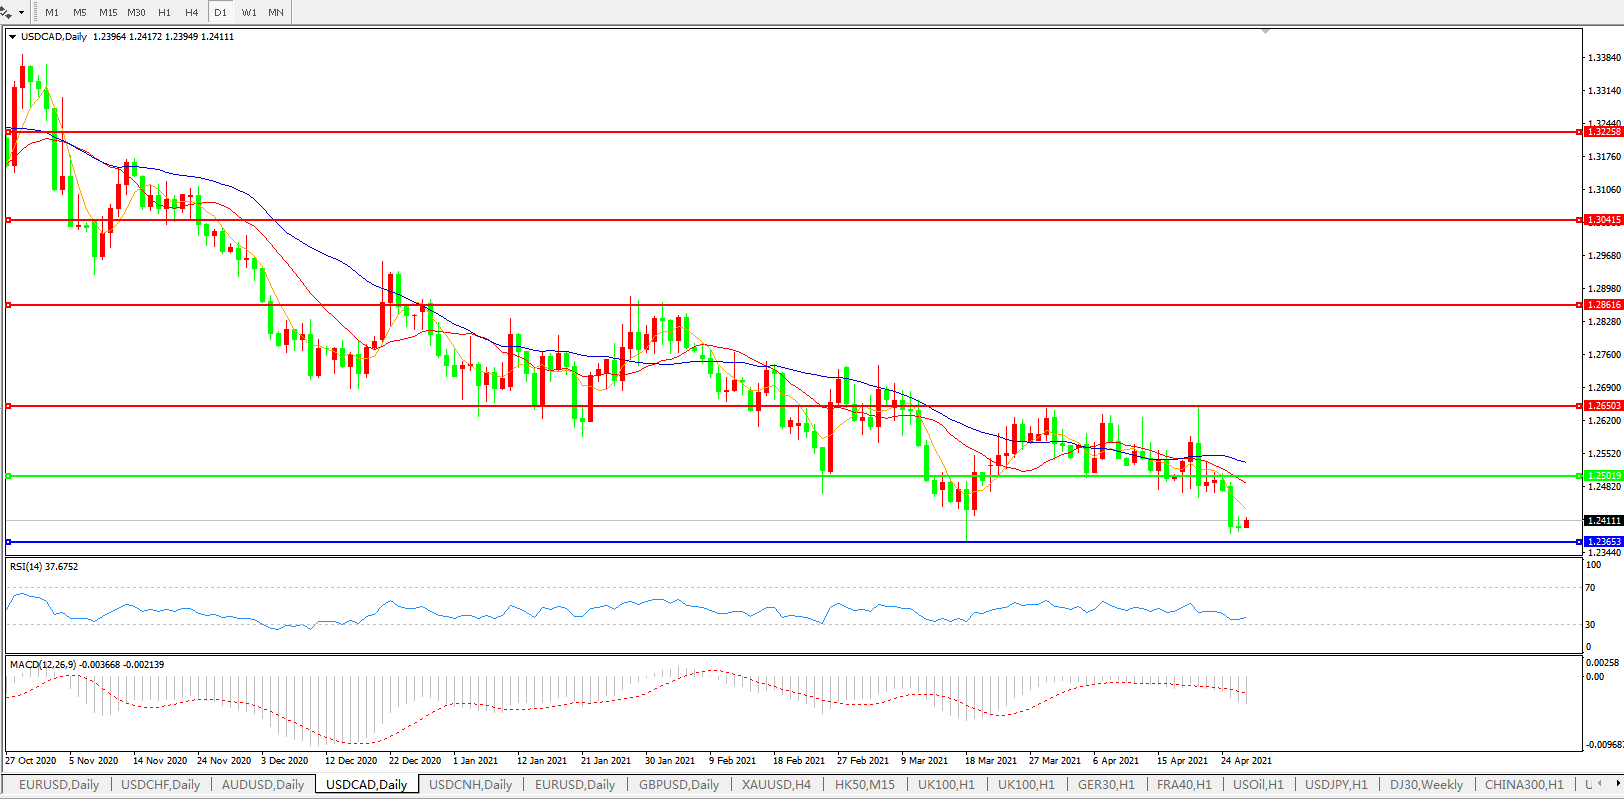The width and height of the screenshot is (1624, 799).
Task: Click the toolbar drag grip before M1
Action: 36,12
